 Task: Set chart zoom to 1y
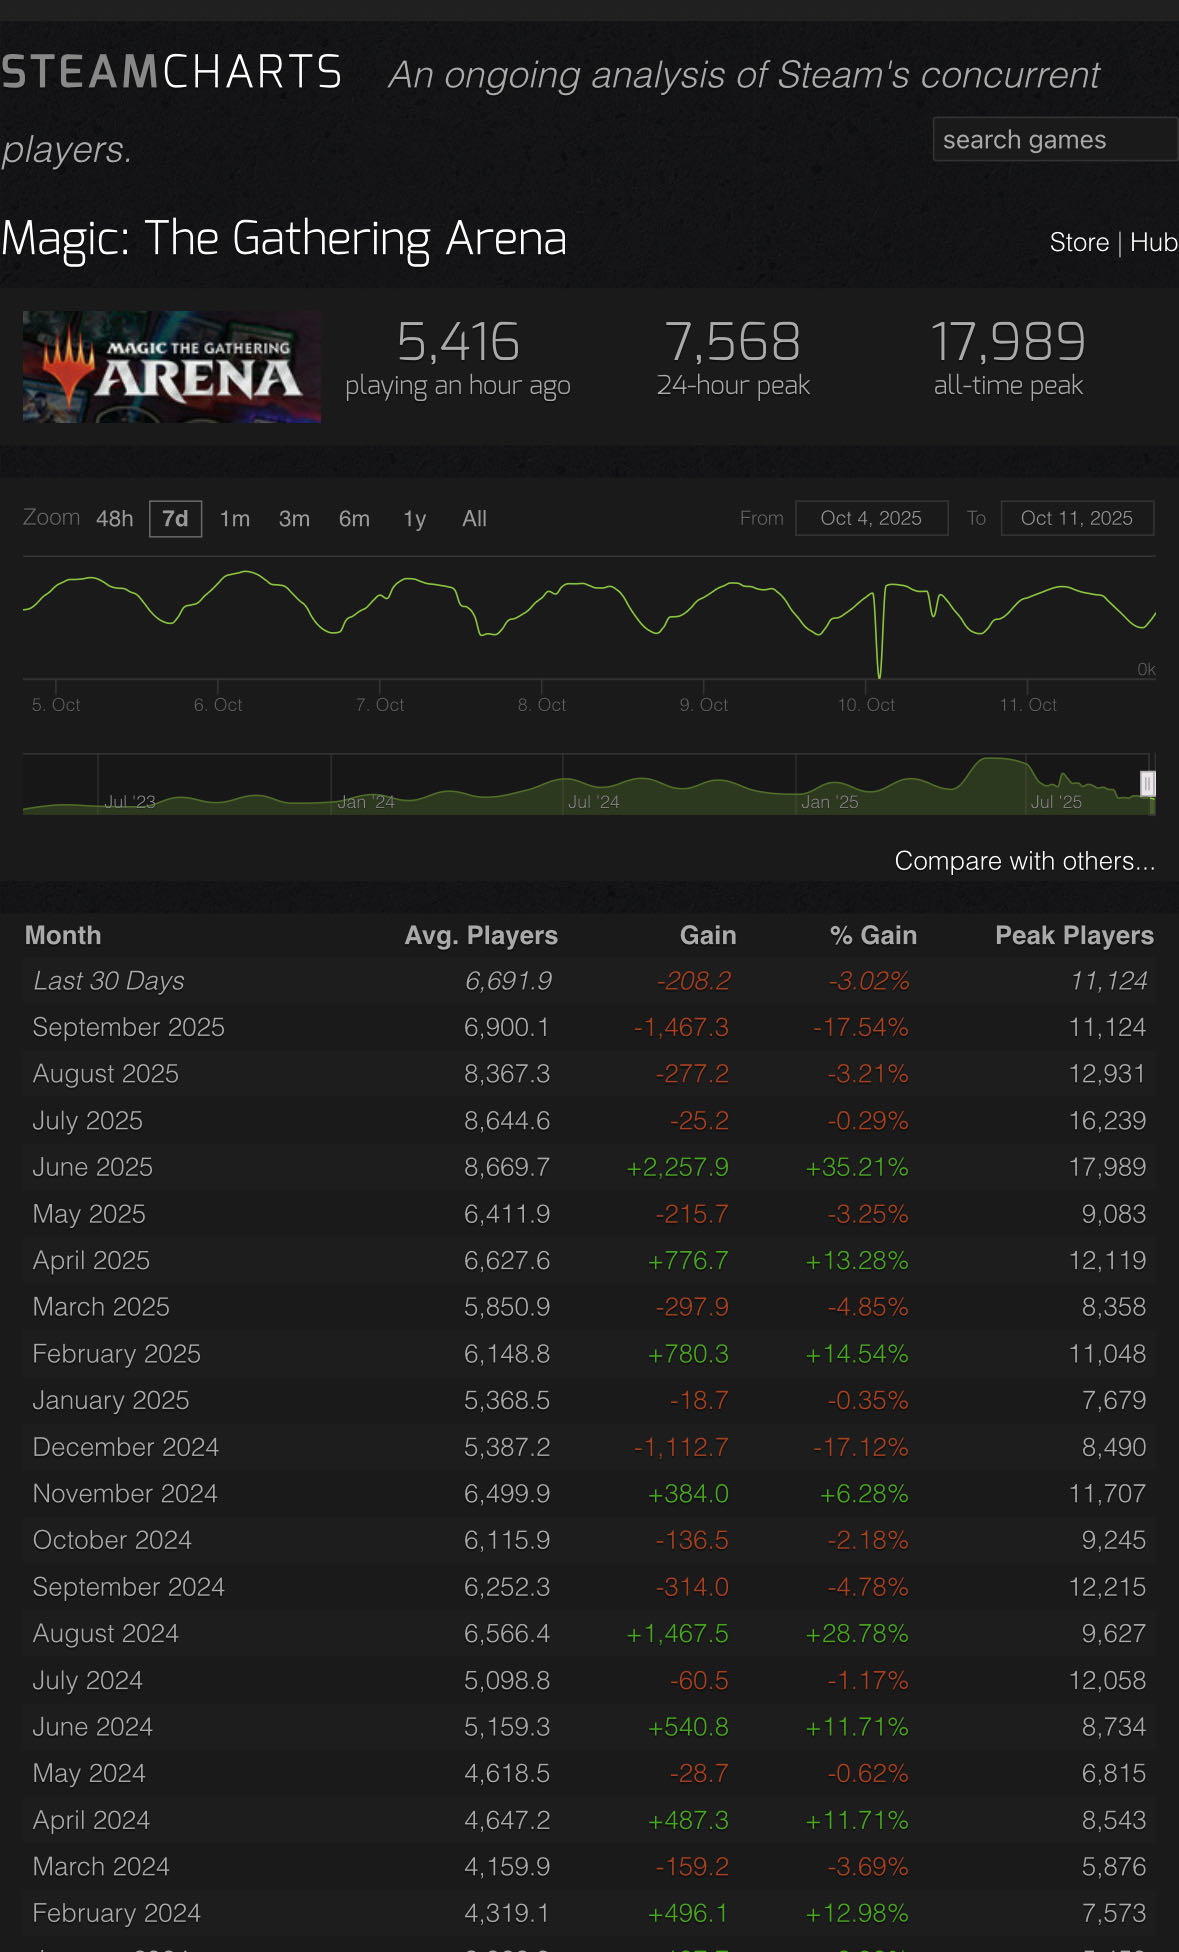(x=414, y=518)
